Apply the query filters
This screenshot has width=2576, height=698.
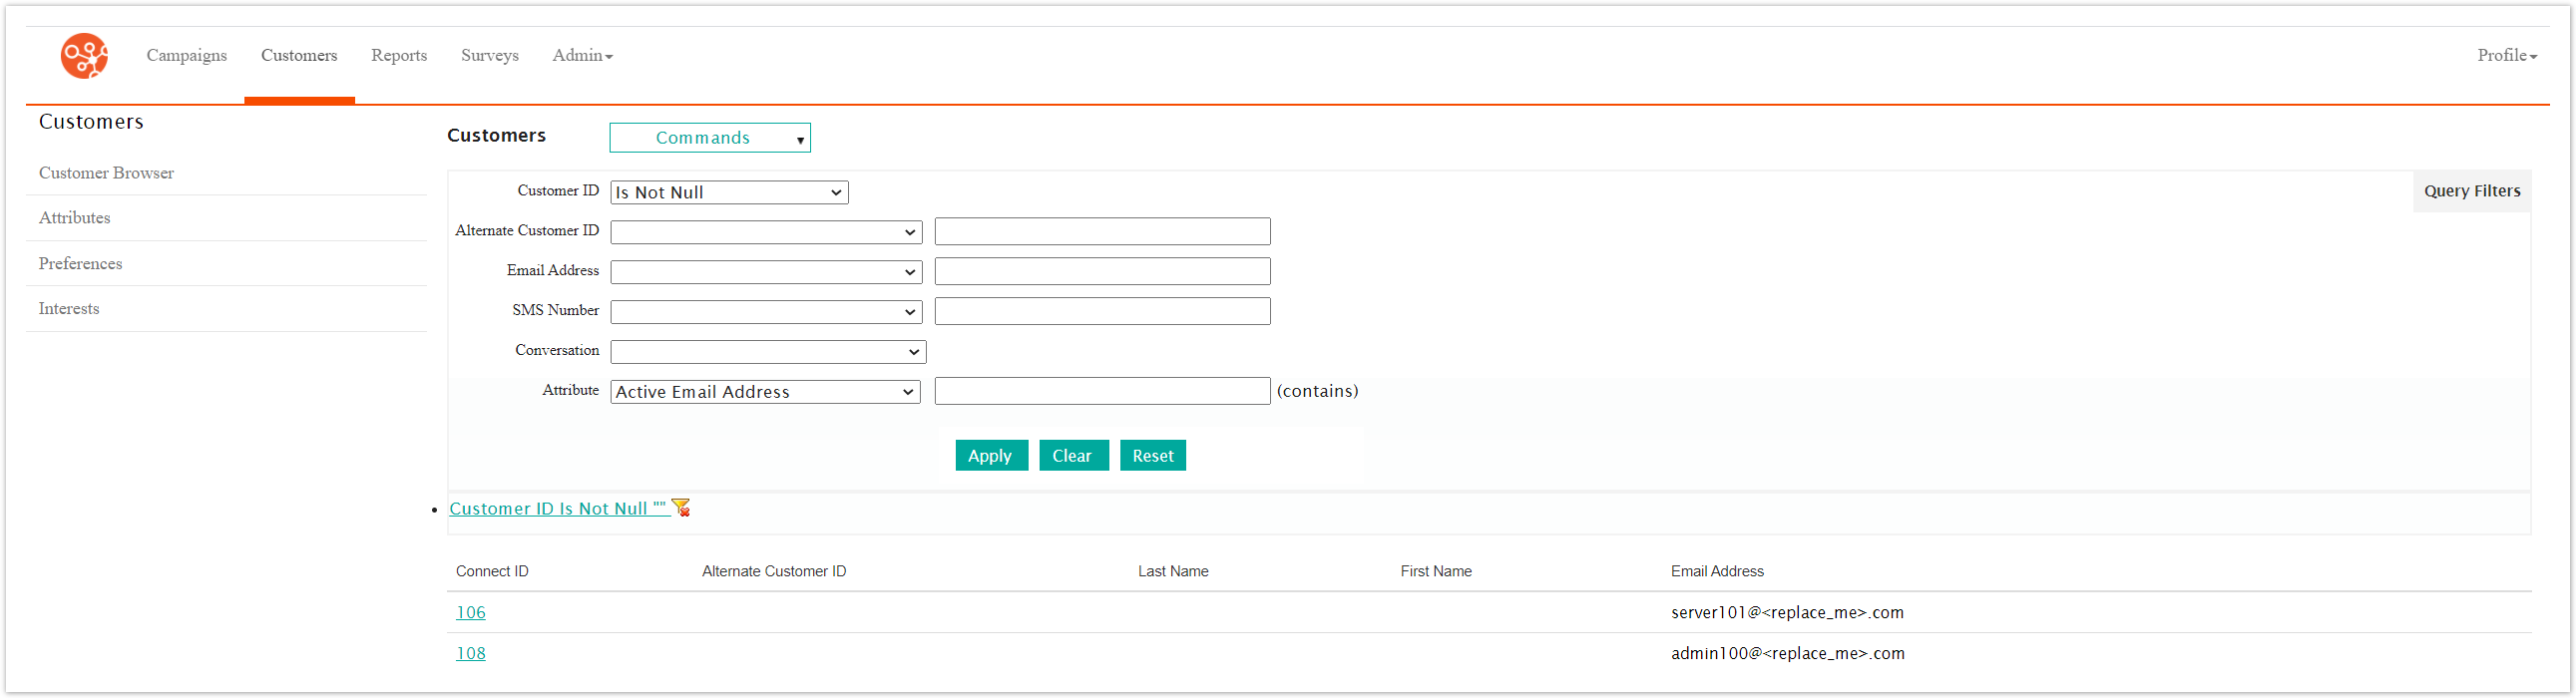(x=991, y=456)
